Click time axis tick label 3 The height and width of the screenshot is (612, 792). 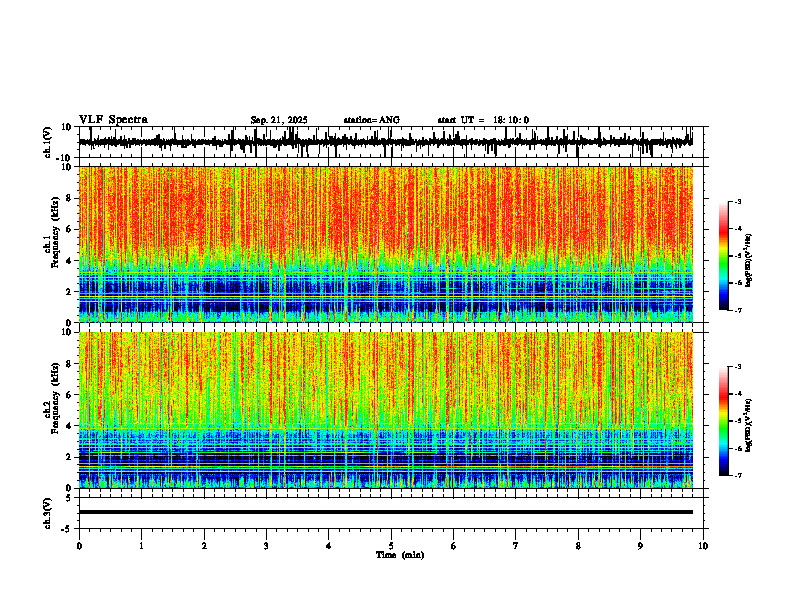(x=266, y=546)
